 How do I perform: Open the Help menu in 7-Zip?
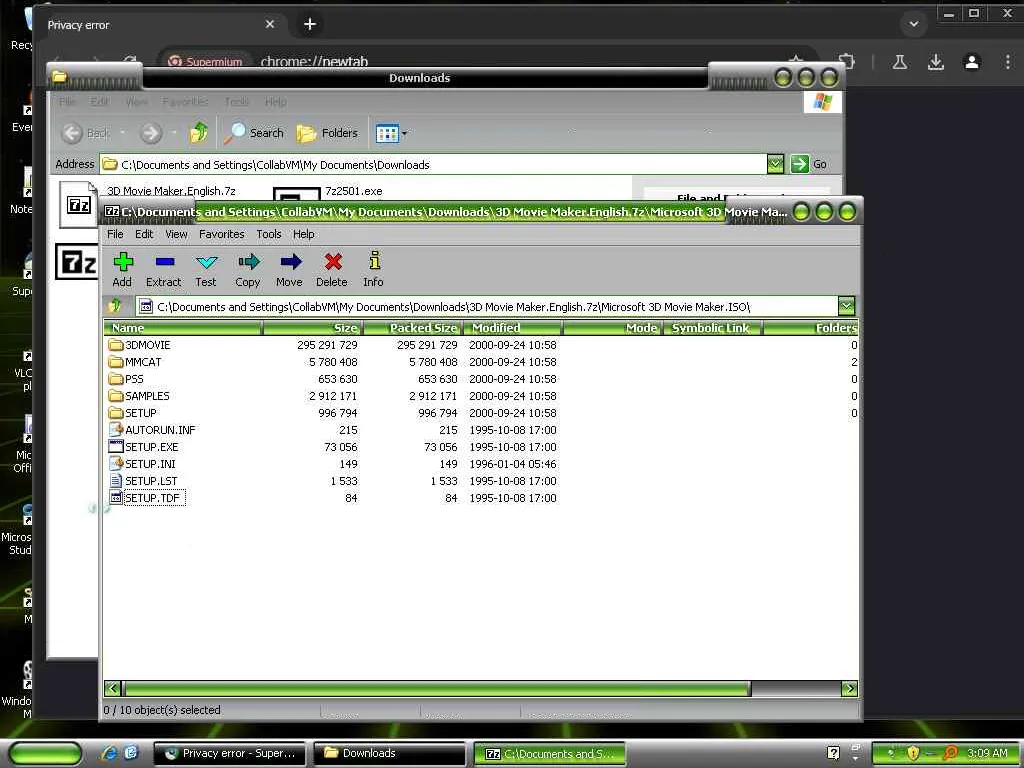[304, 234]
